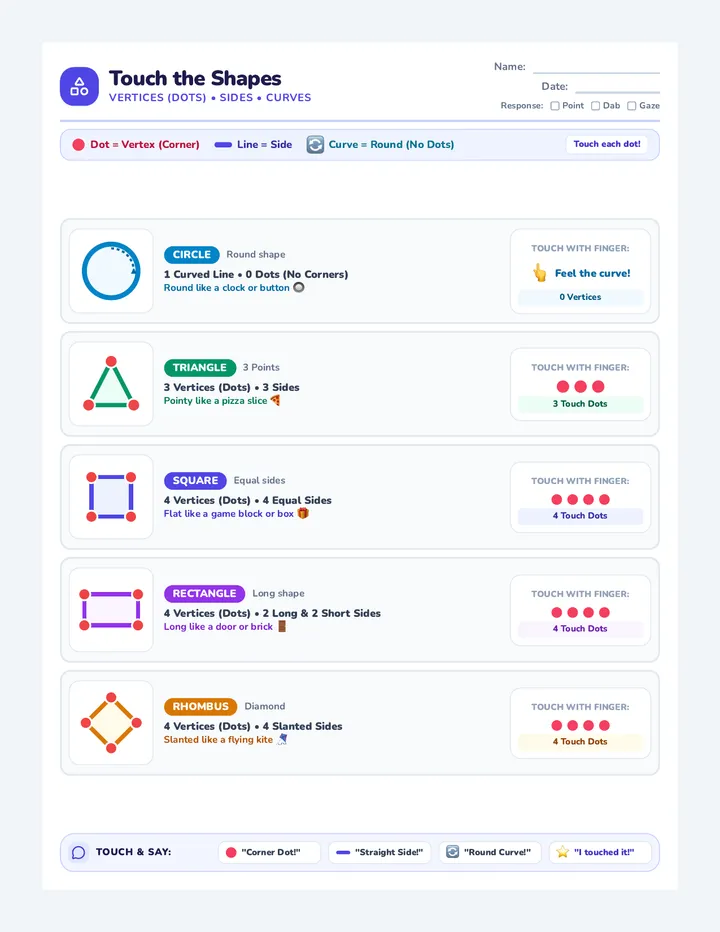The height and width of the screenshot is (932, 720).
Task: Click the clock emoji after button text
Action: tap(298, 287)
